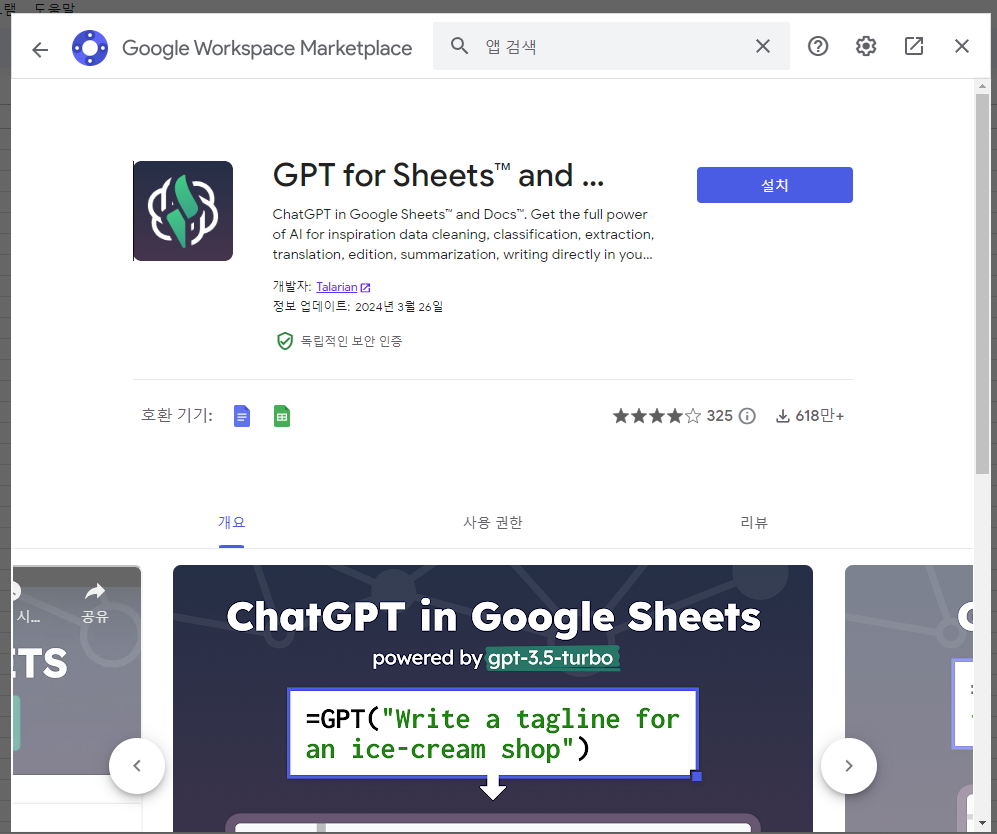
Task: Focus the 앱 검색 search field
Action: click(x=610, y=46)
